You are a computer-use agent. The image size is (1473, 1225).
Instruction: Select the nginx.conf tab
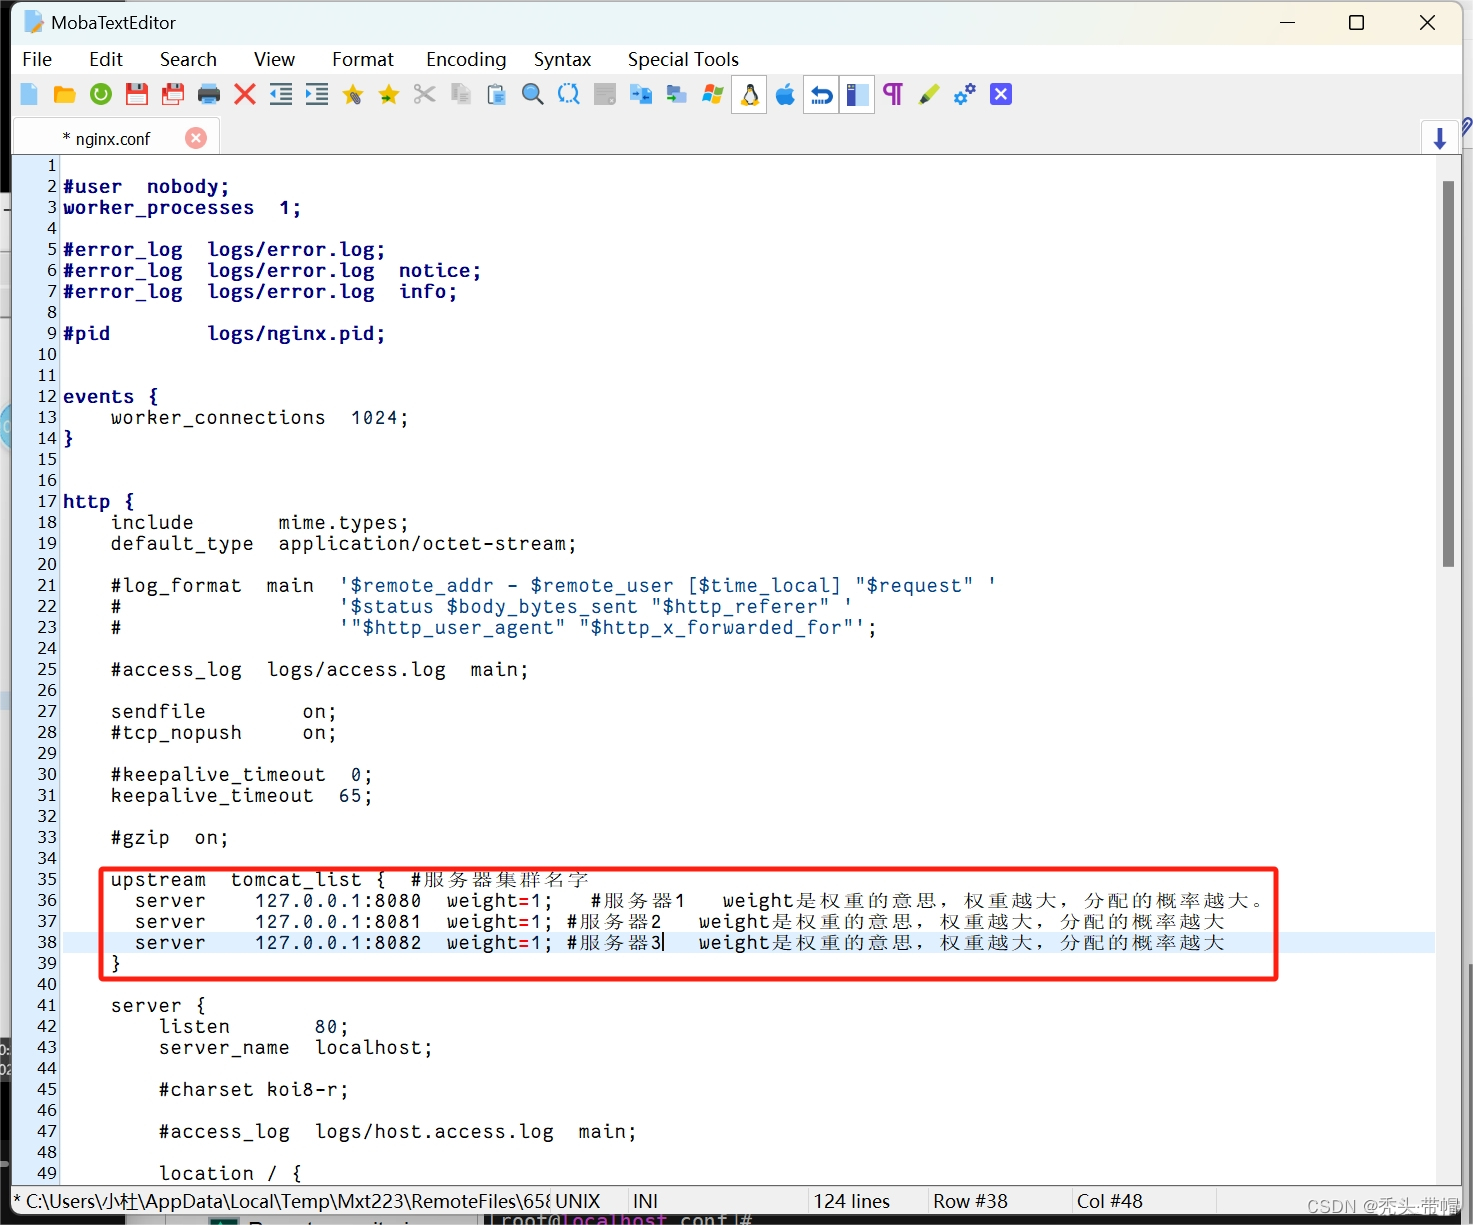[112, 139]
